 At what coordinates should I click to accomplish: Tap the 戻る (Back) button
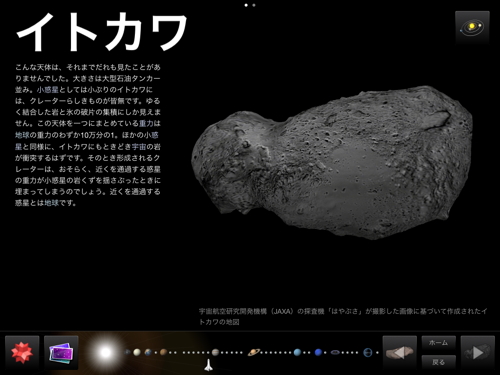[438, 362]
